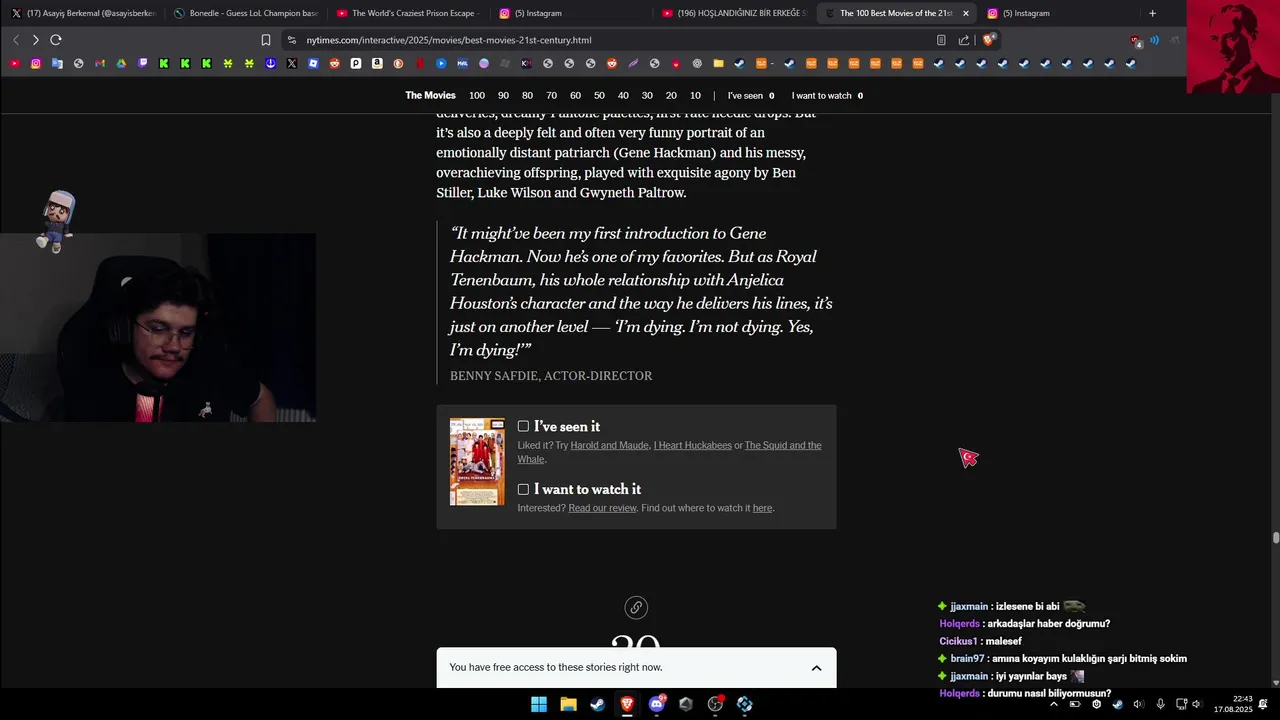Open the Google Drive bookmark icon
1280x720 pixels.
tap(121, 63)
